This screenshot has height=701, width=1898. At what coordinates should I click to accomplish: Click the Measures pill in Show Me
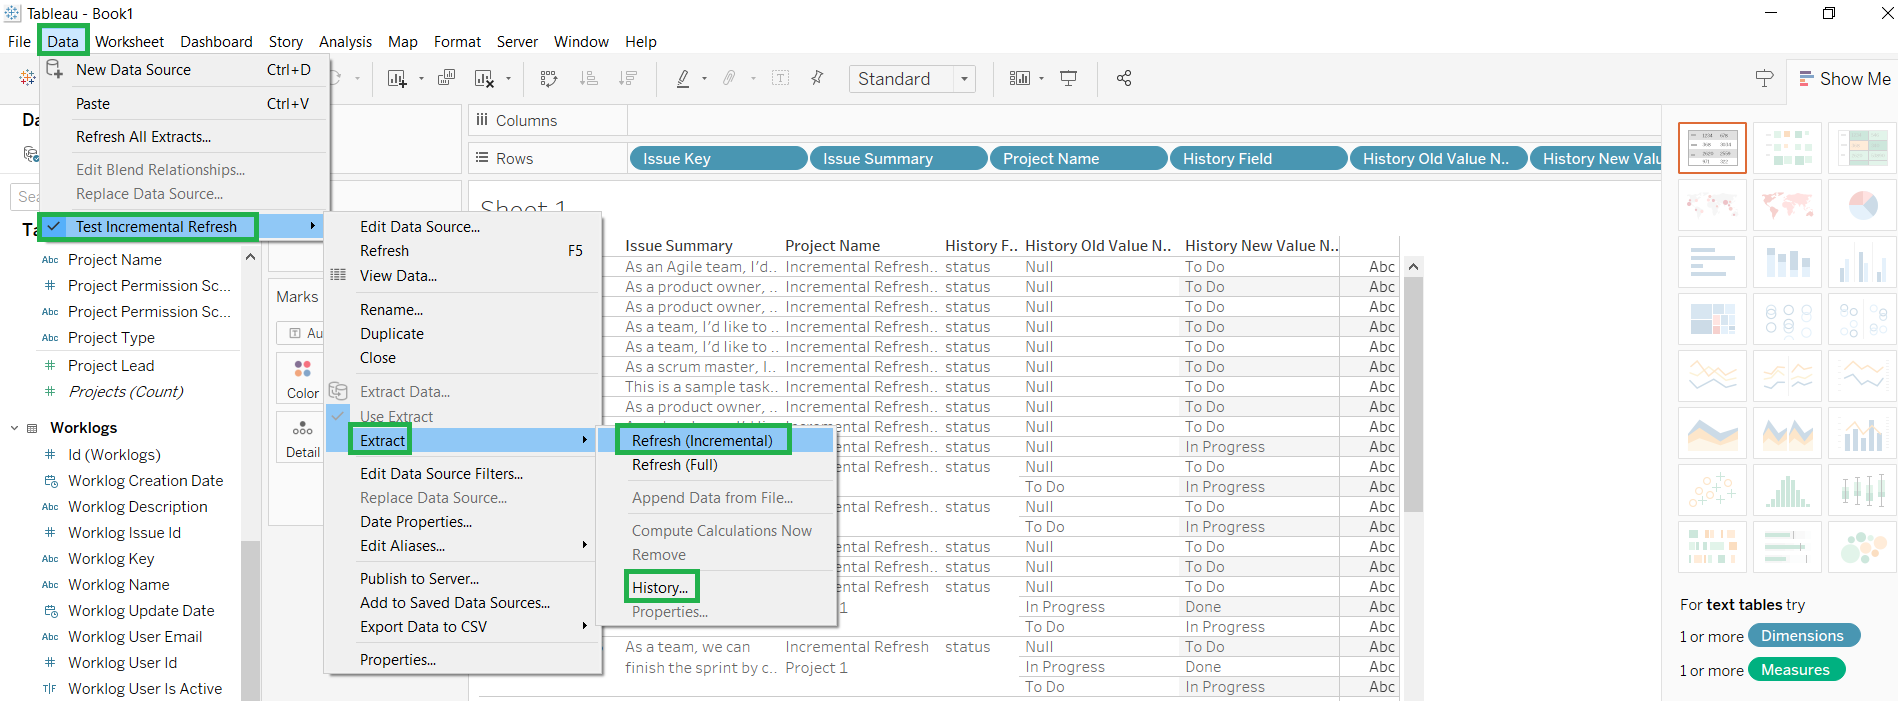[x=1796, y=670]
